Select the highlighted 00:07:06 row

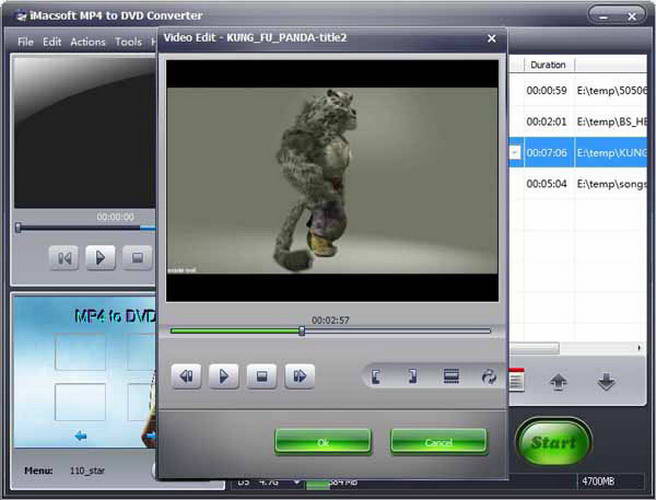point(578,152)
